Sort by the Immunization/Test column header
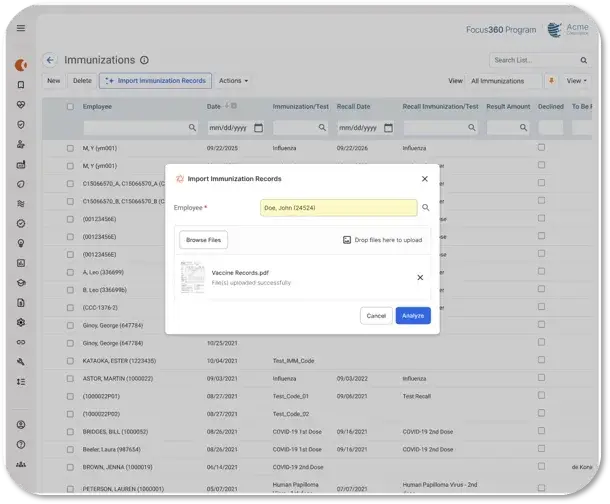This screenshot has height=504, width=610. [x=300, y=107]
